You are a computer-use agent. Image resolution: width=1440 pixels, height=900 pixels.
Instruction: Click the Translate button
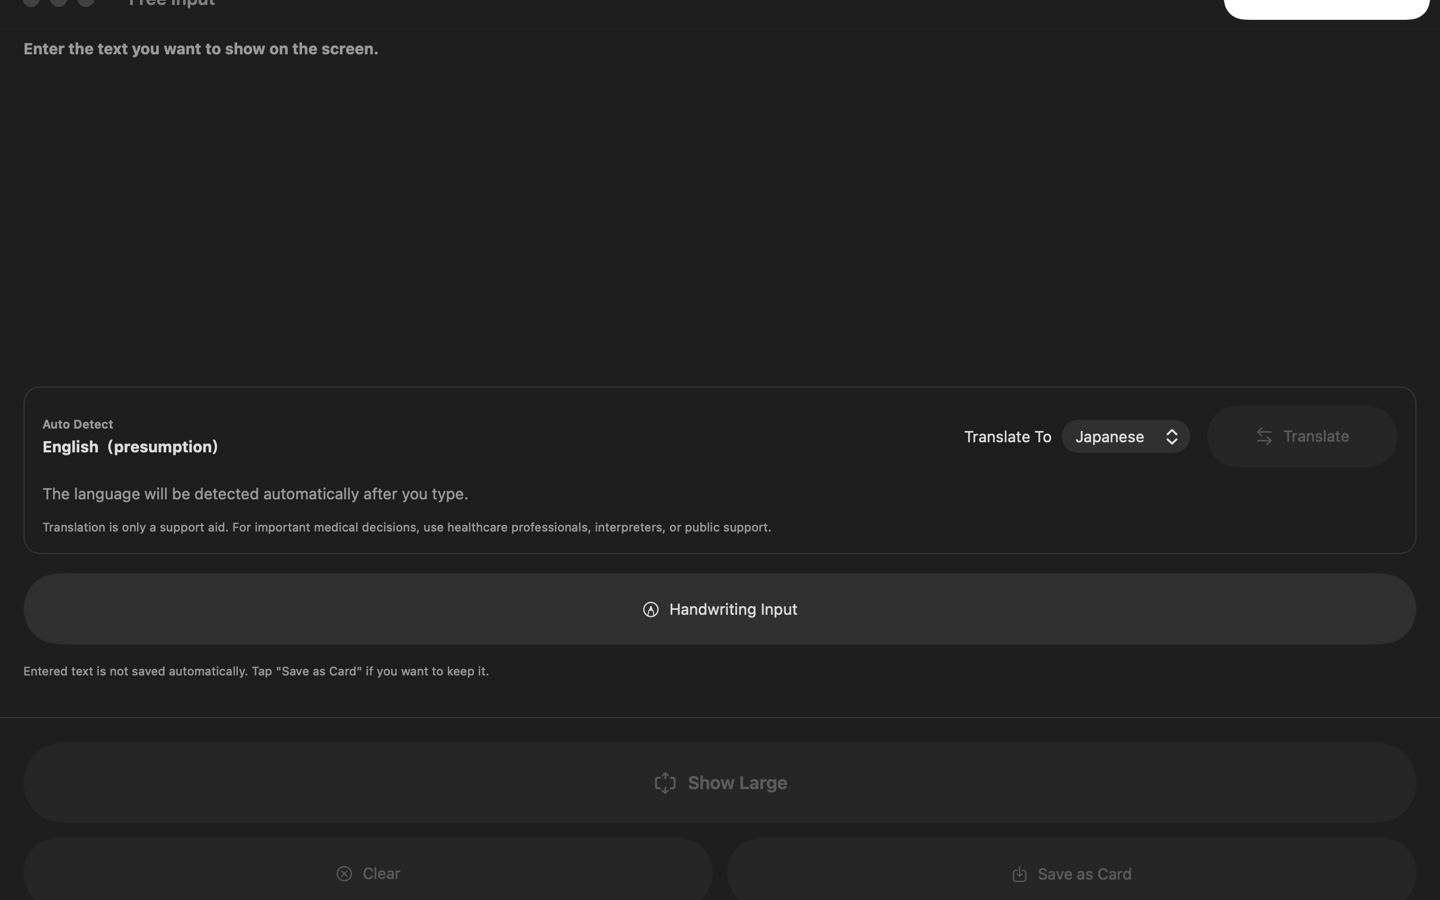pyautogui.click(x=1301, y=437)
